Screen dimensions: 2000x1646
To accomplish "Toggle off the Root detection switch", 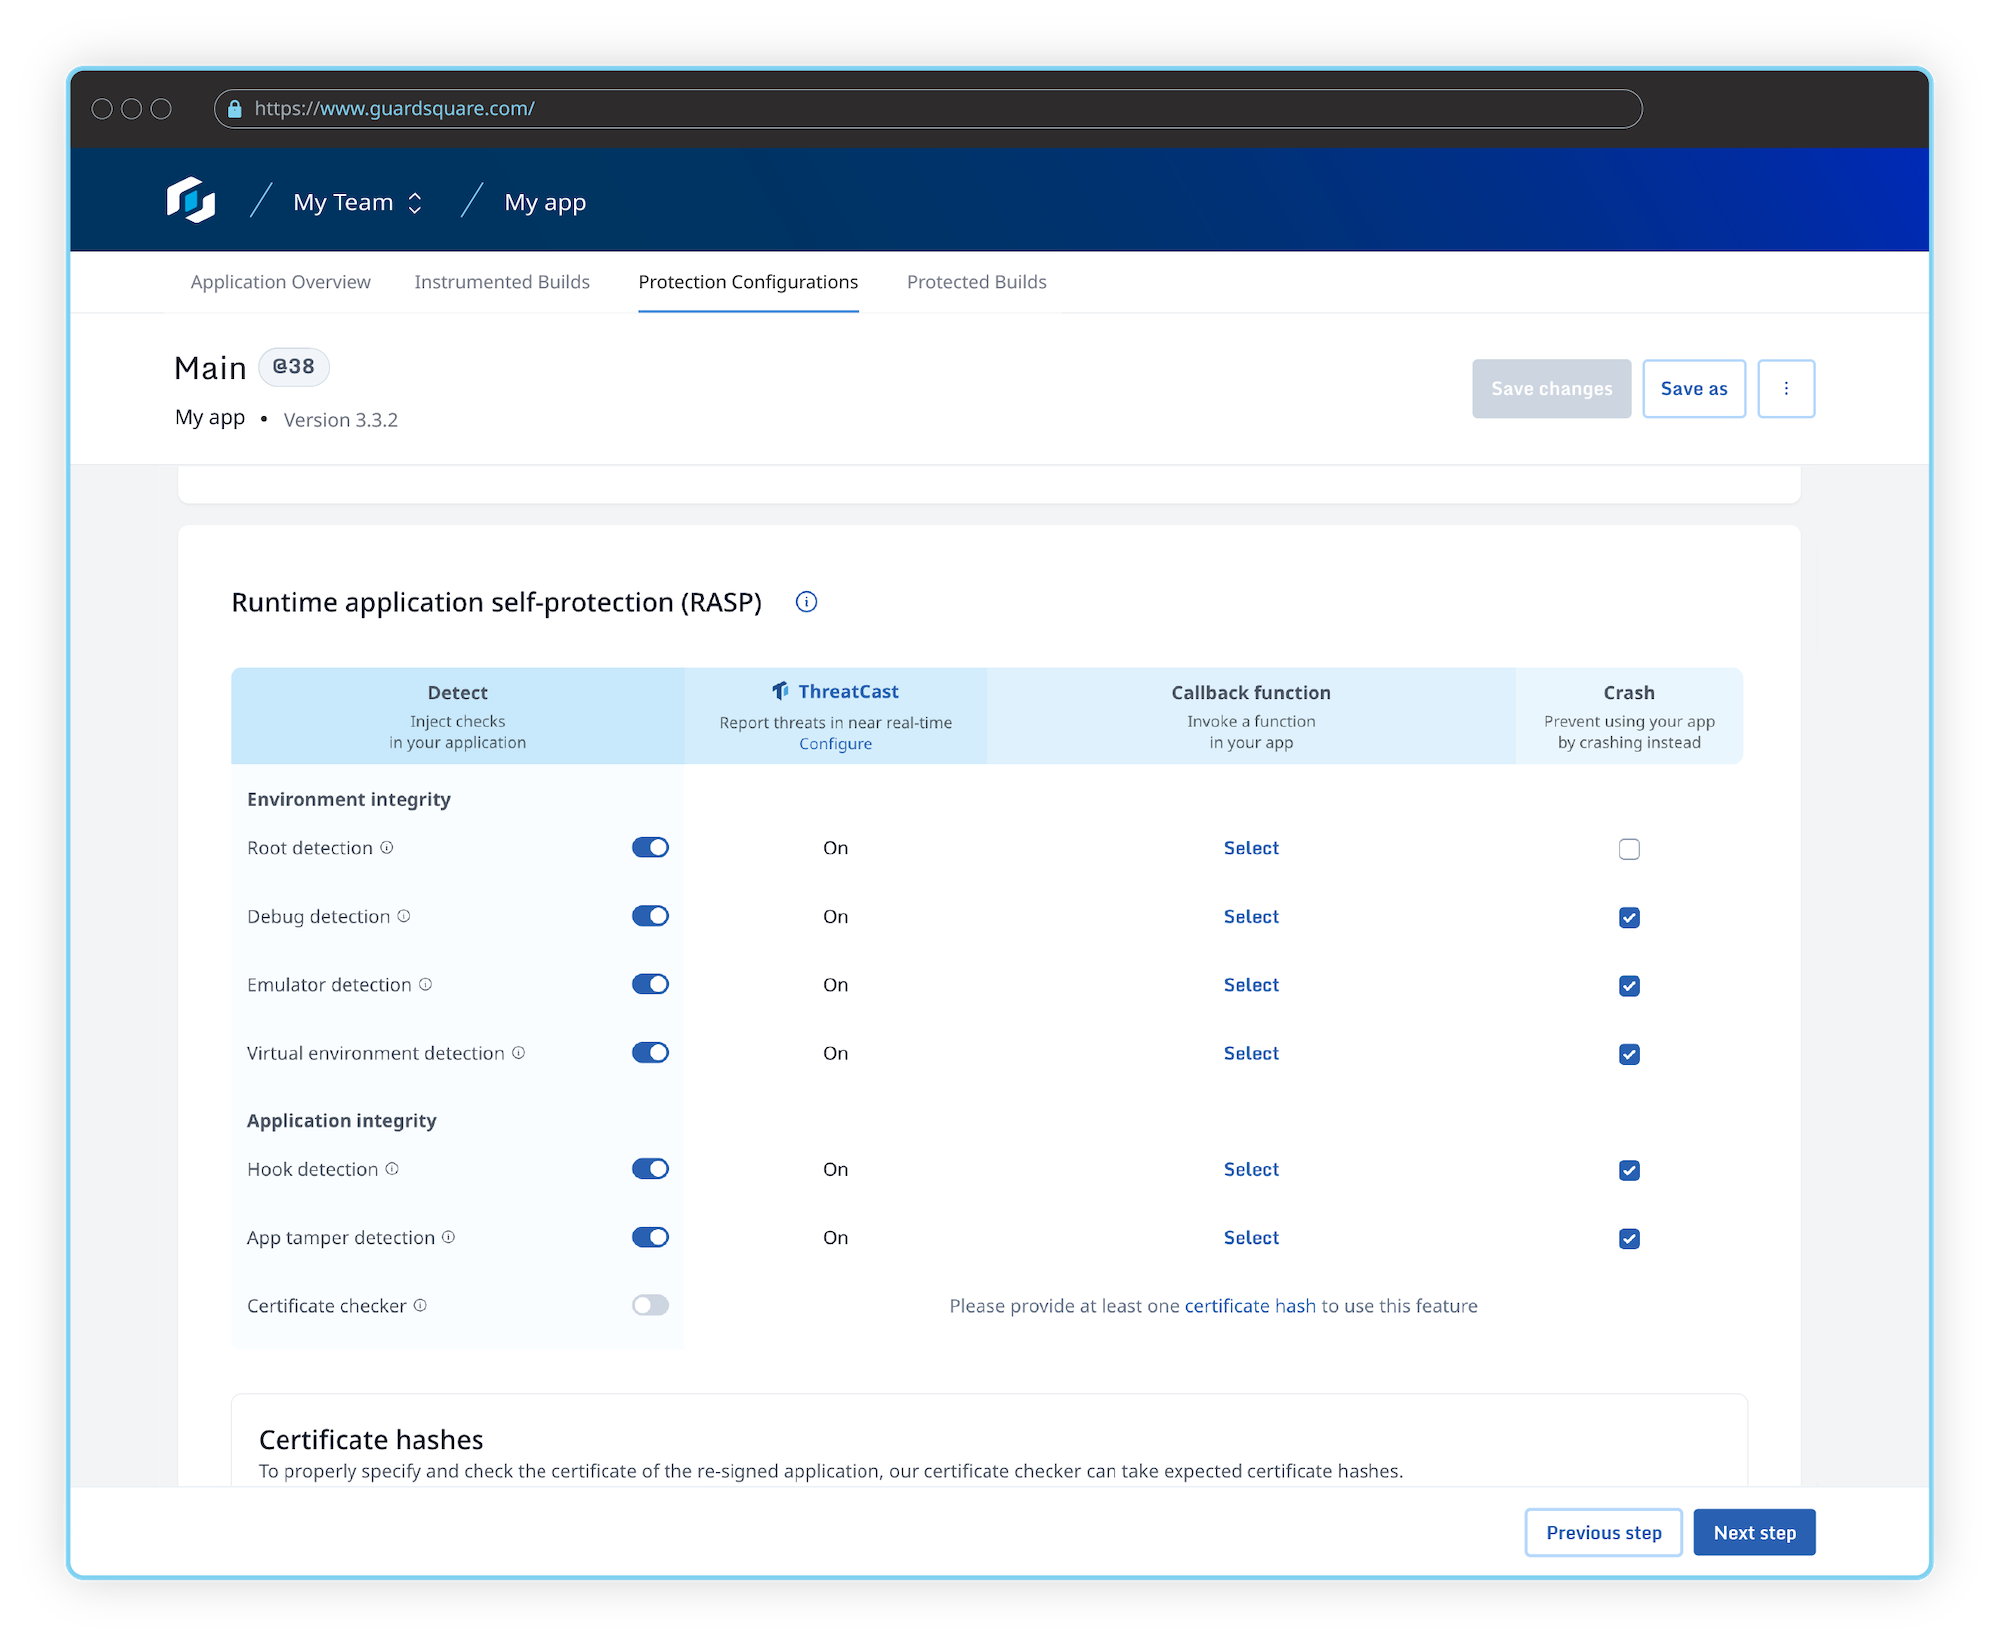I will coord(650,847).
